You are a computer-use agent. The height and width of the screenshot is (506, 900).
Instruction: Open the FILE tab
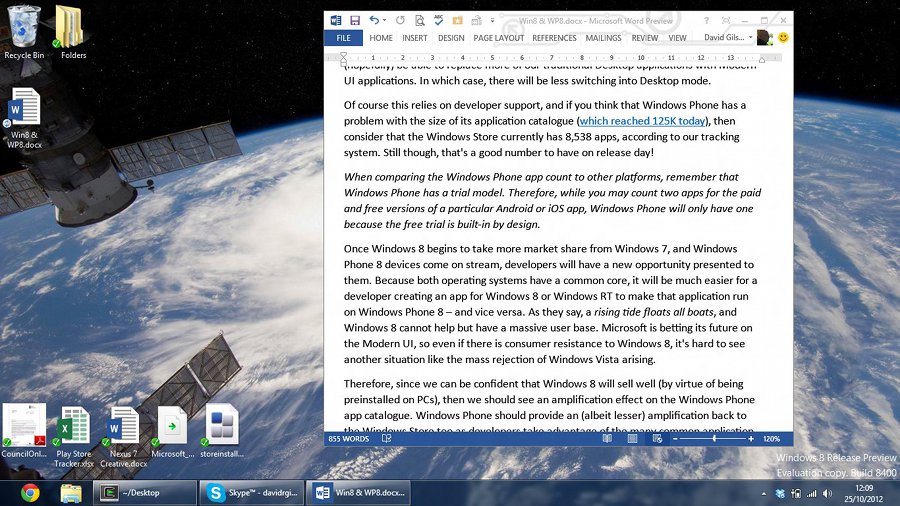pyautogui.click(x=343, y=38)
